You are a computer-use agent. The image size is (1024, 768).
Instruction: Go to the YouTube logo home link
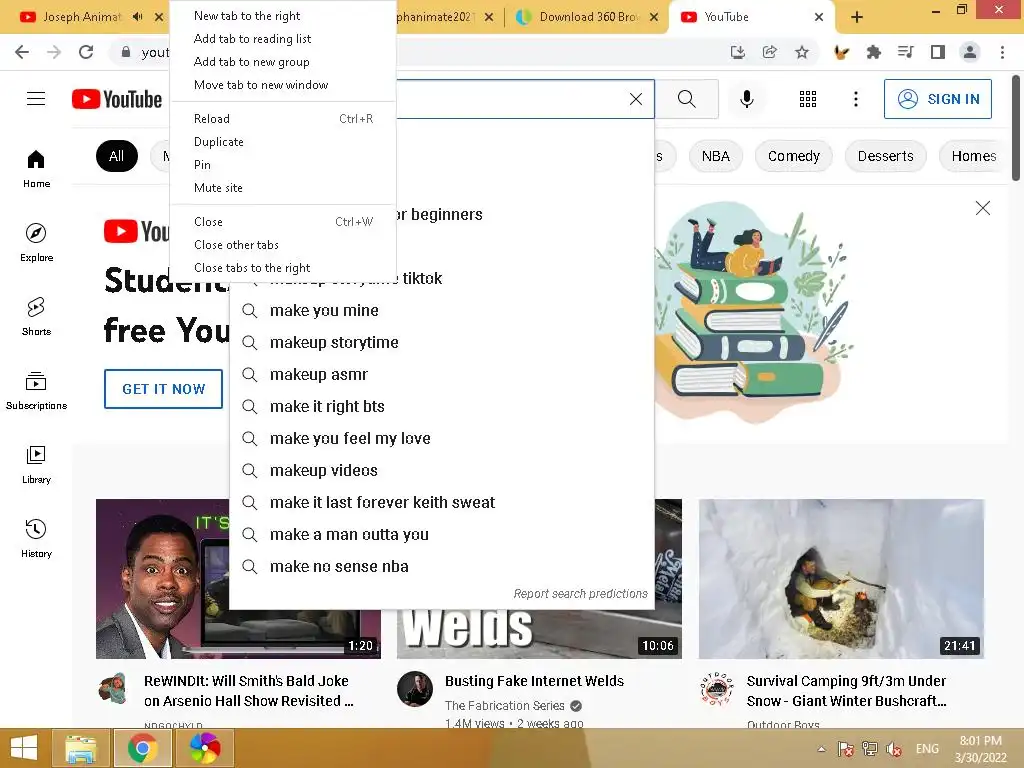(x=117, y=99)
